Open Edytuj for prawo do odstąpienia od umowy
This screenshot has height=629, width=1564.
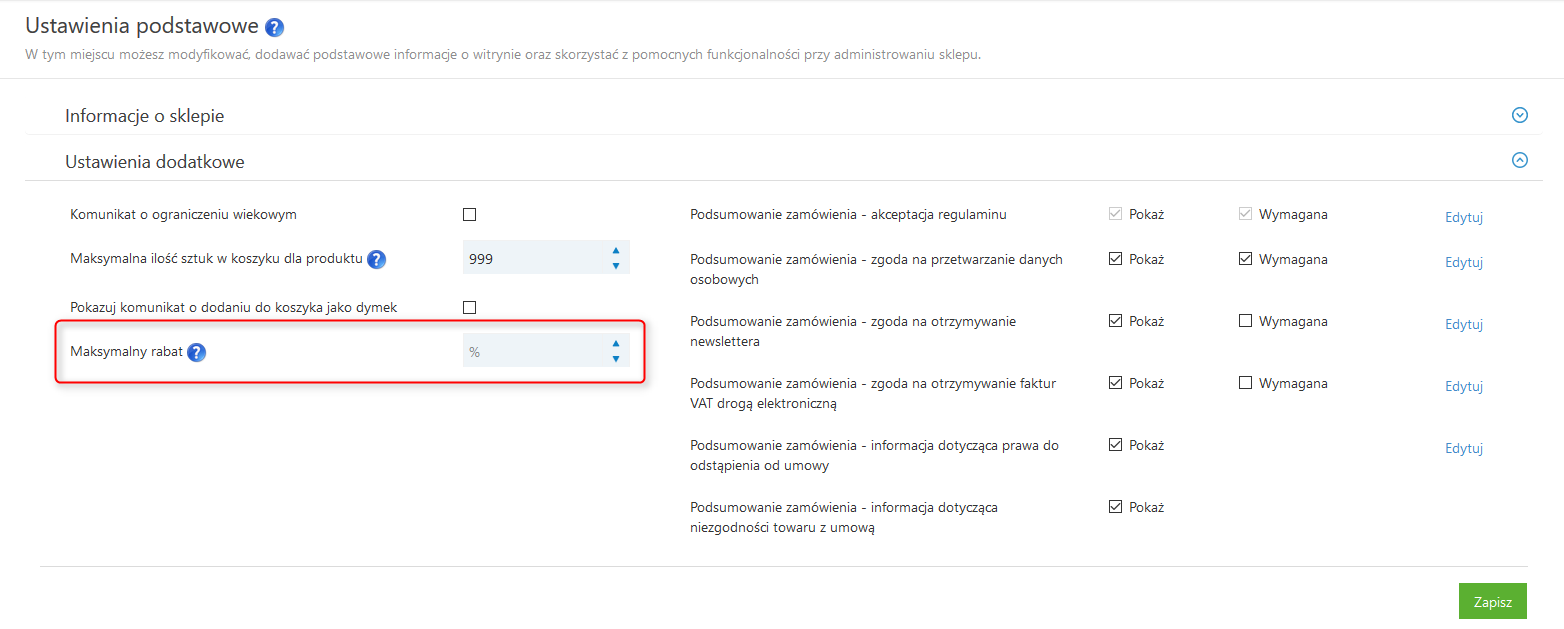(1463, 448)
